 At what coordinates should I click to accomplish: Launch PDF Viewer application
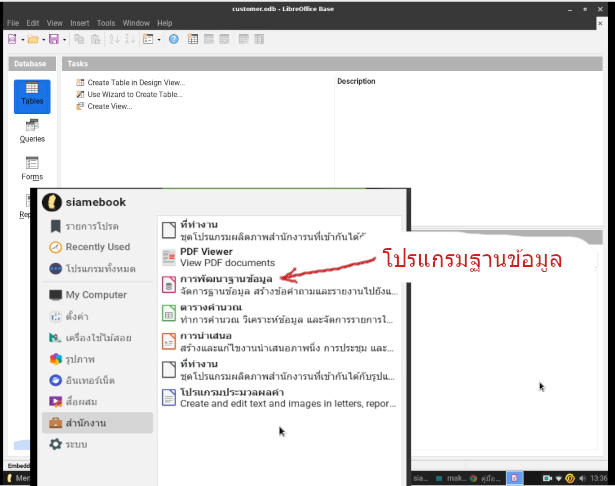(x=280, y=257)
